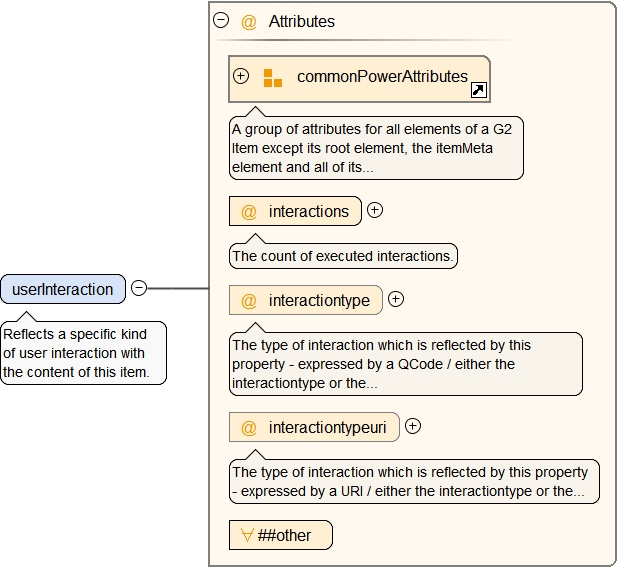Click the Attributes heading text
This screenshot has height=568, width=641.
[301, 21]
